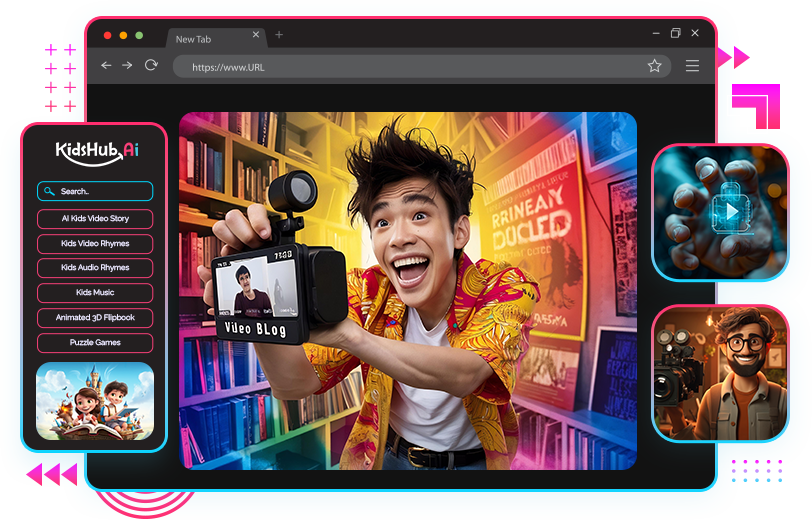The height and width of the screenshot is (520, 812).
Task: Close the browser window with the X
Action: [695, 33]
